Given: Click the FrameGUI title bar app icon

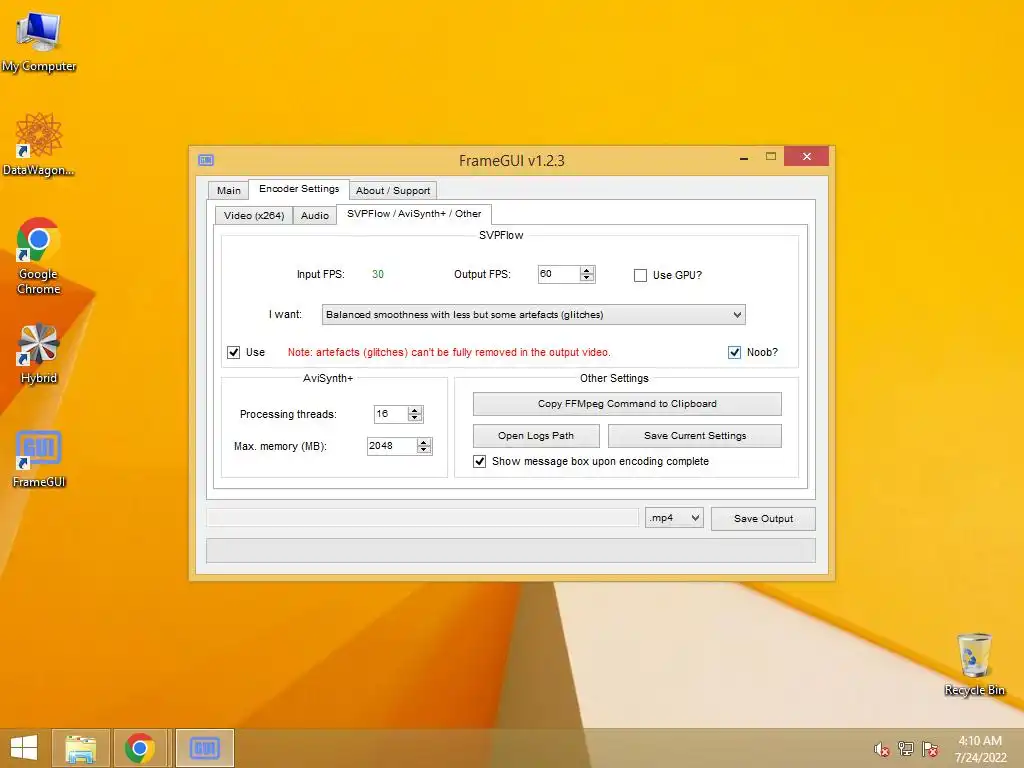Looking at the screenshot, I should (206, 160).
